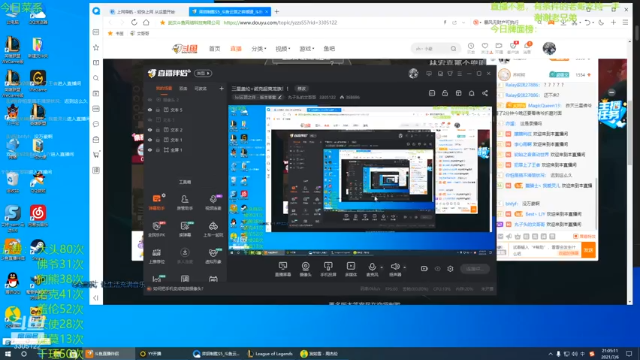Click the user avatar in streaming app title bar
This screenshot has height=360, width=640.
pos(413,73)
